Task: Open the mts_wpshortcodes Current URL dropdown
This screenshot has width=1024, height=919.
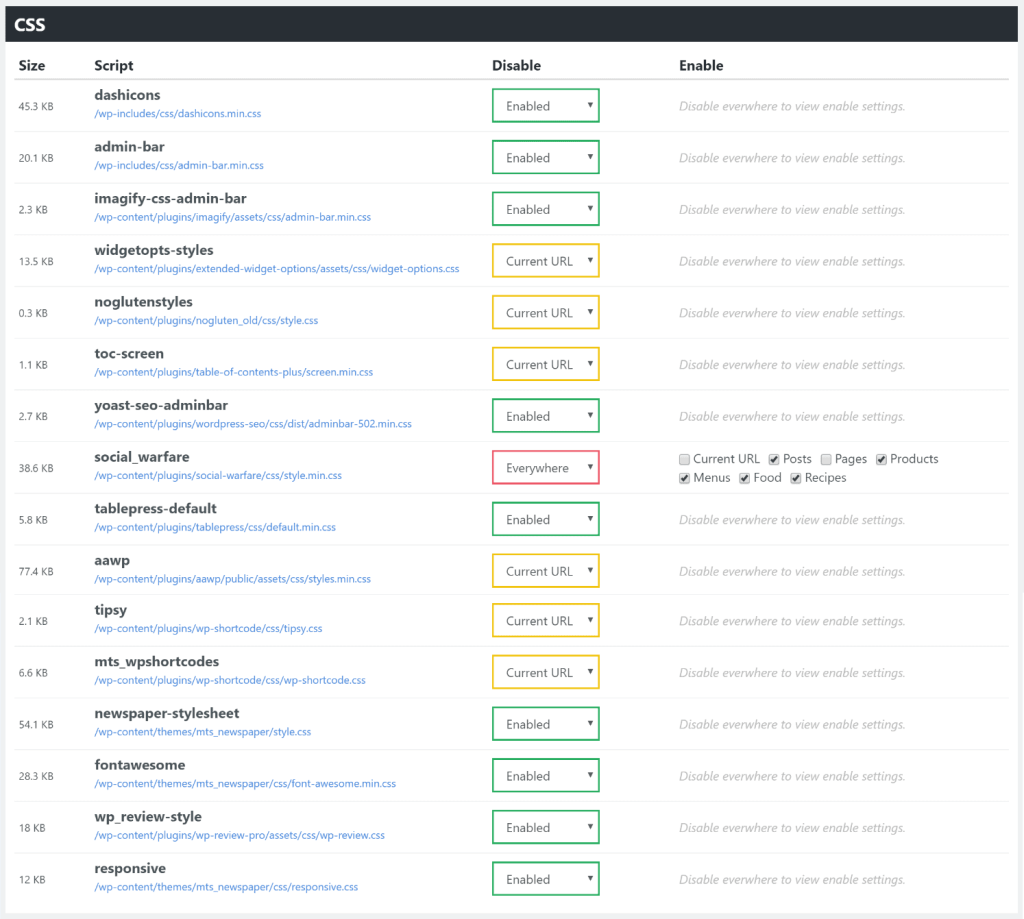Action: pos(545,671)
